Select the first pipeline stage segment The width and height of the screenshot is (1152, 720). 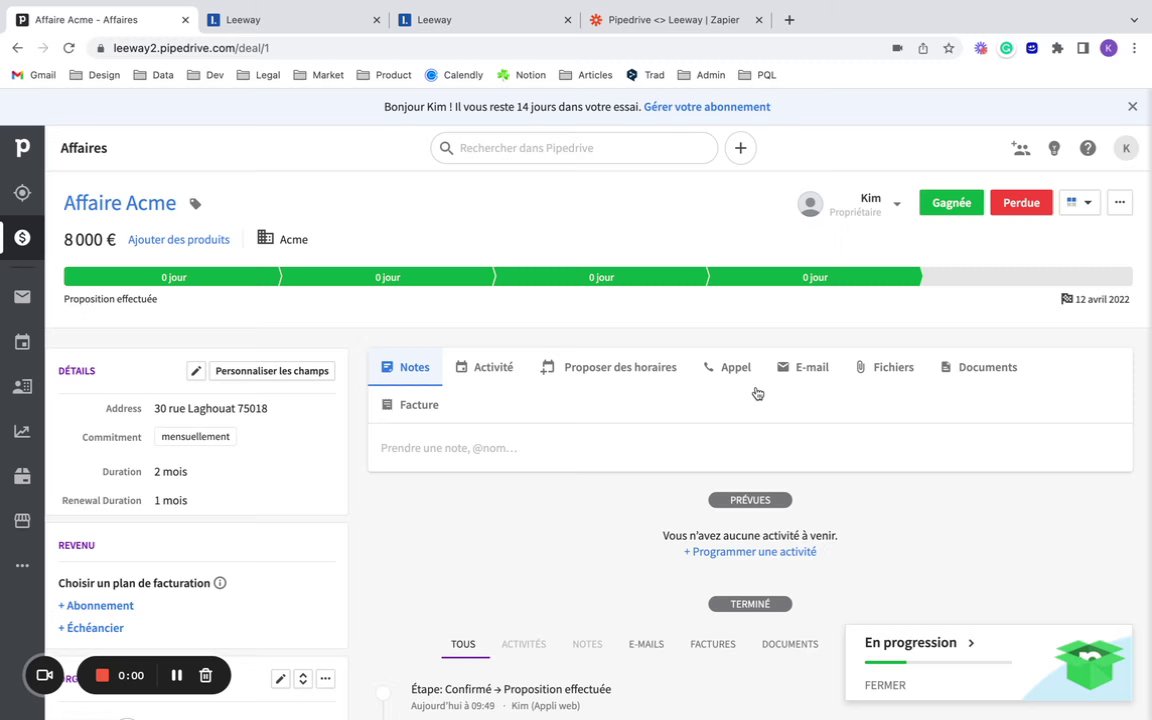pos(172,277)
